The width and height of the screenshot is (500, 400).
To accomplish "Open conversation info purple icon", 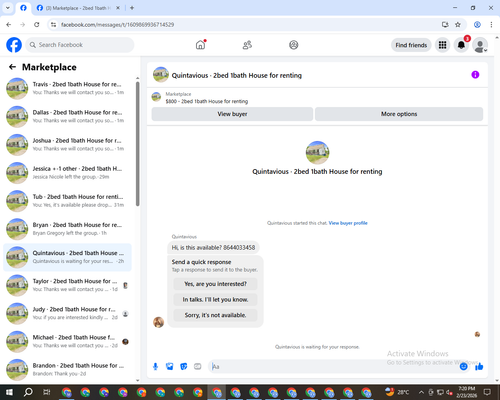I will [x=475, y=75].
